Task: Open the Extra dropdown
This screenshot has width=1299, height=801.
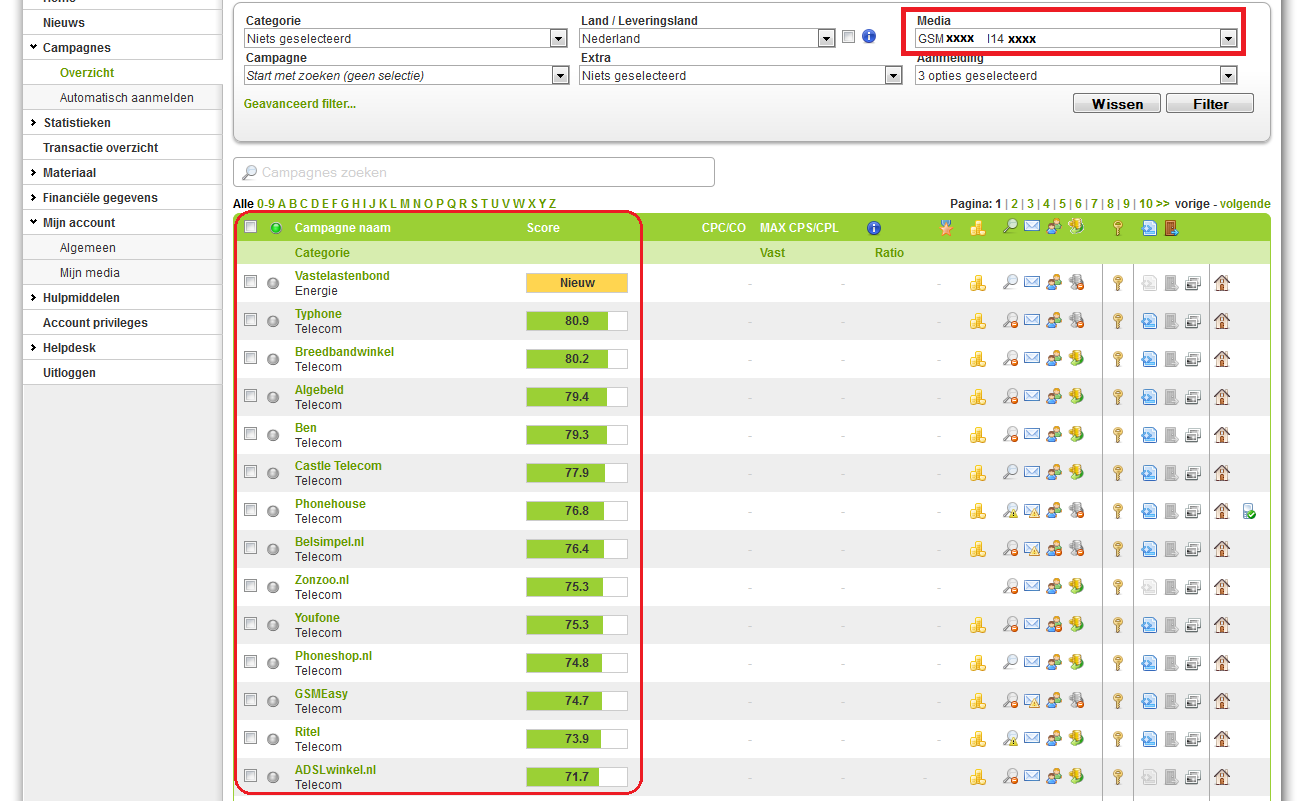Action: pos(740,75)
